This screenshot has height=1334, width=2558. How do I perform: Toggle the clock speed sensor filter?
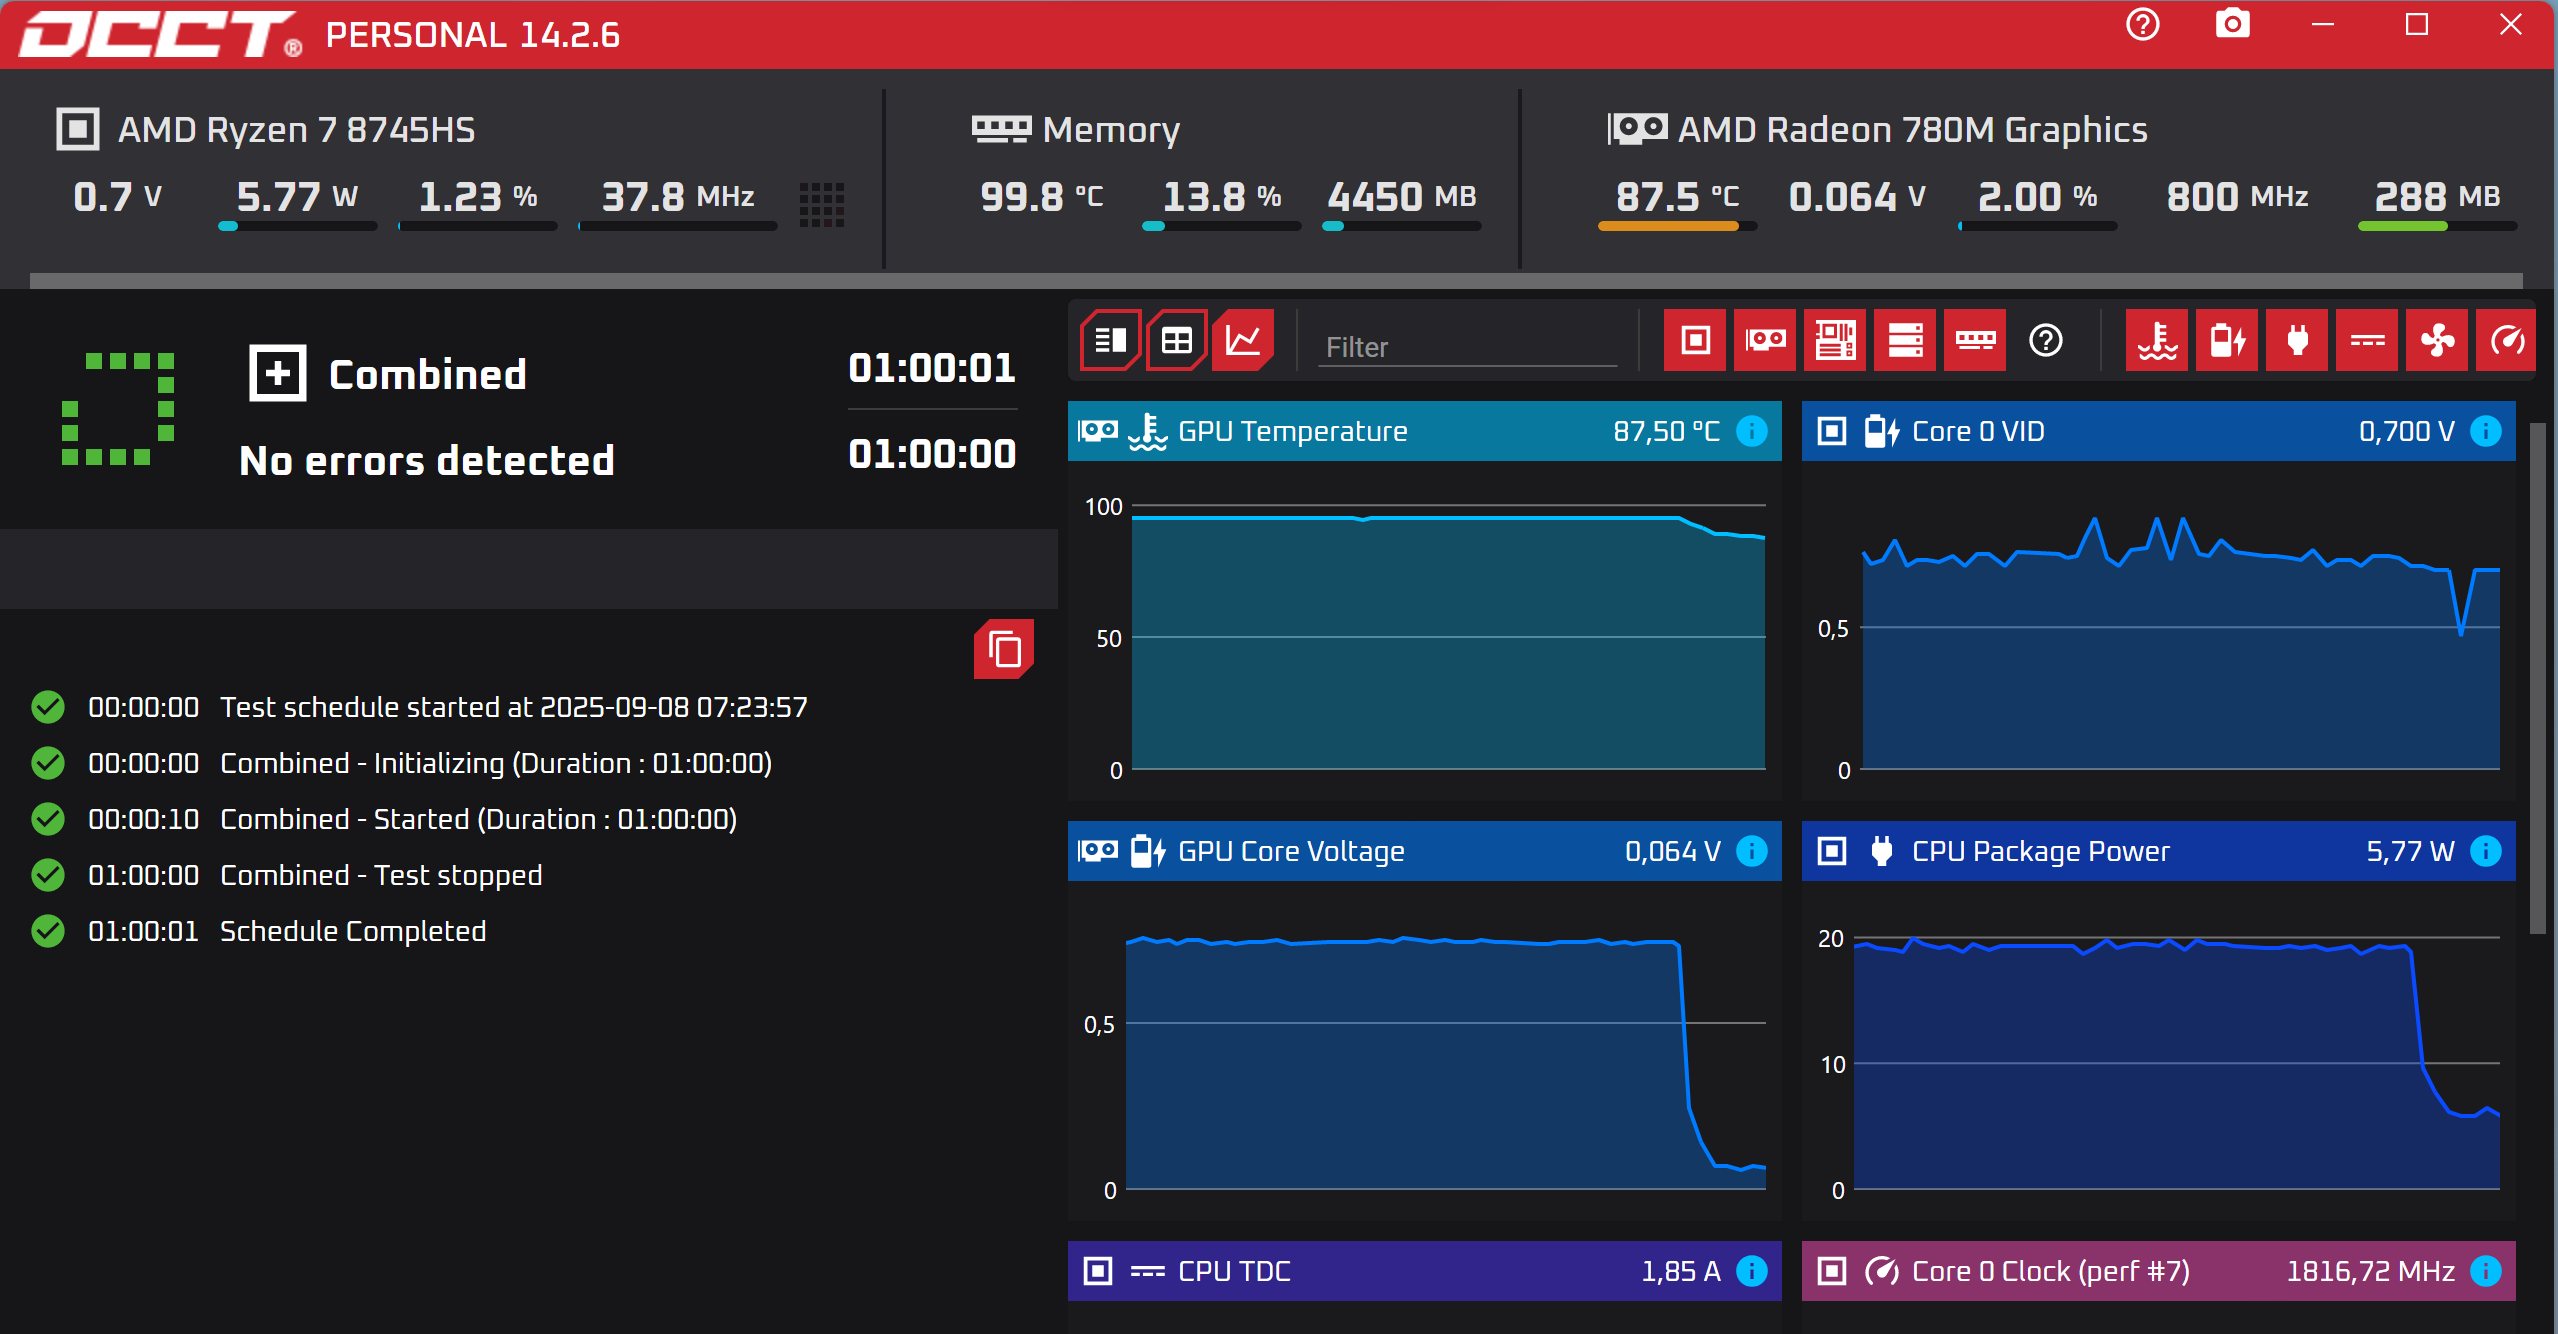(2507, 341)
